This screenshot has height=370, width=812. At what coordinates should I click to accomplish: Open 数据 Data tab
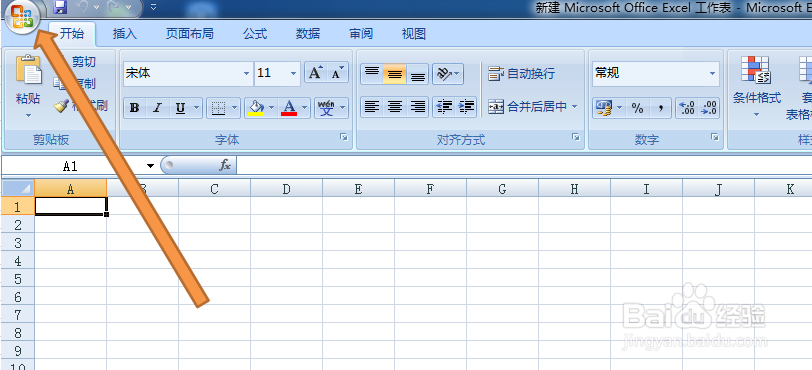click(x=308, y=34)
